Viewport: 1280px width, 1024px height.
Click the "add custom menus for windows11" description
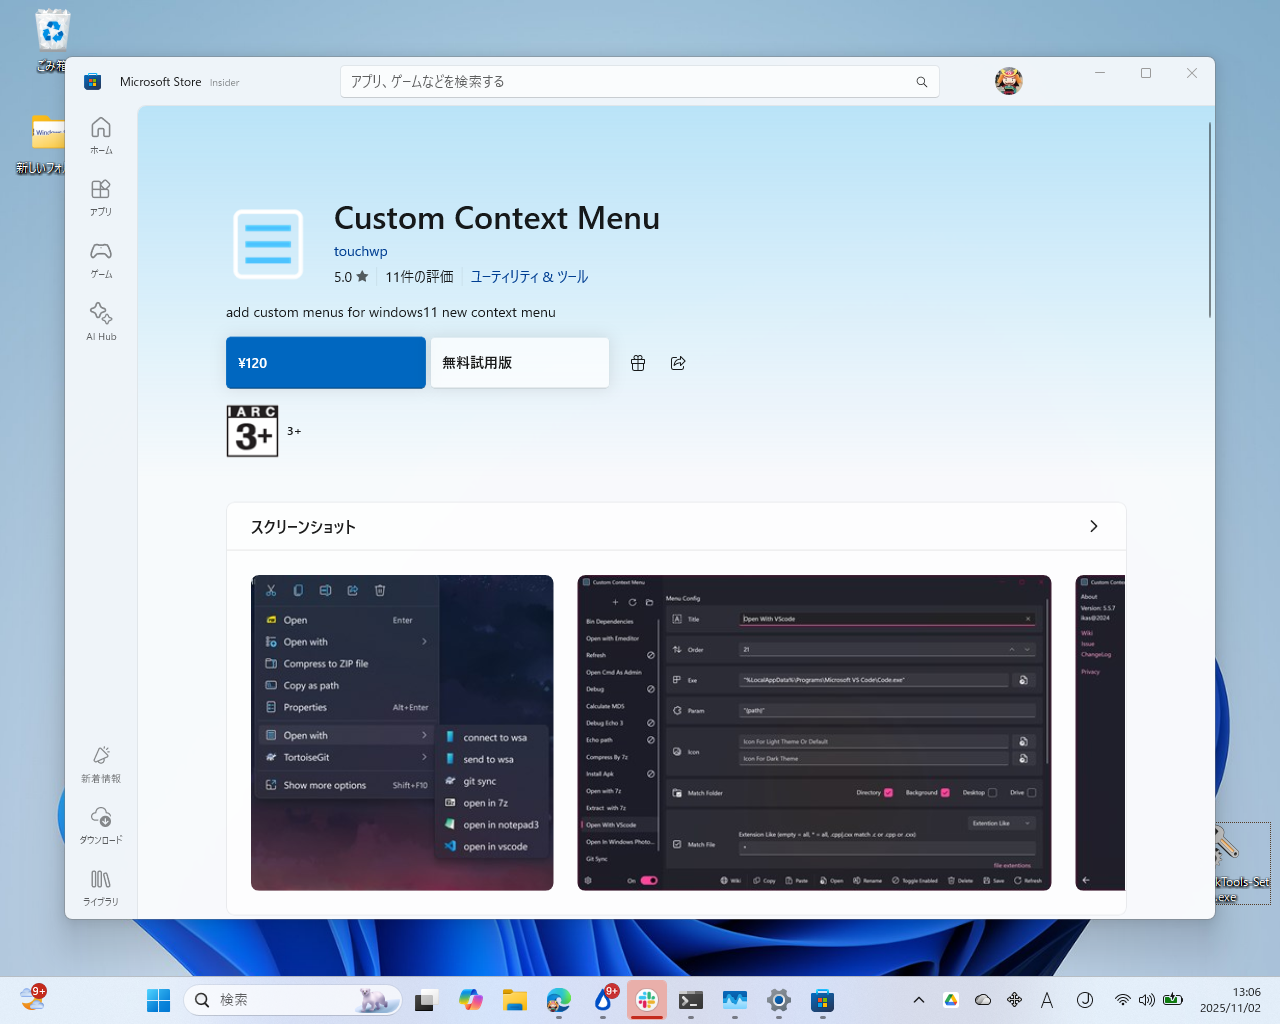391,312
